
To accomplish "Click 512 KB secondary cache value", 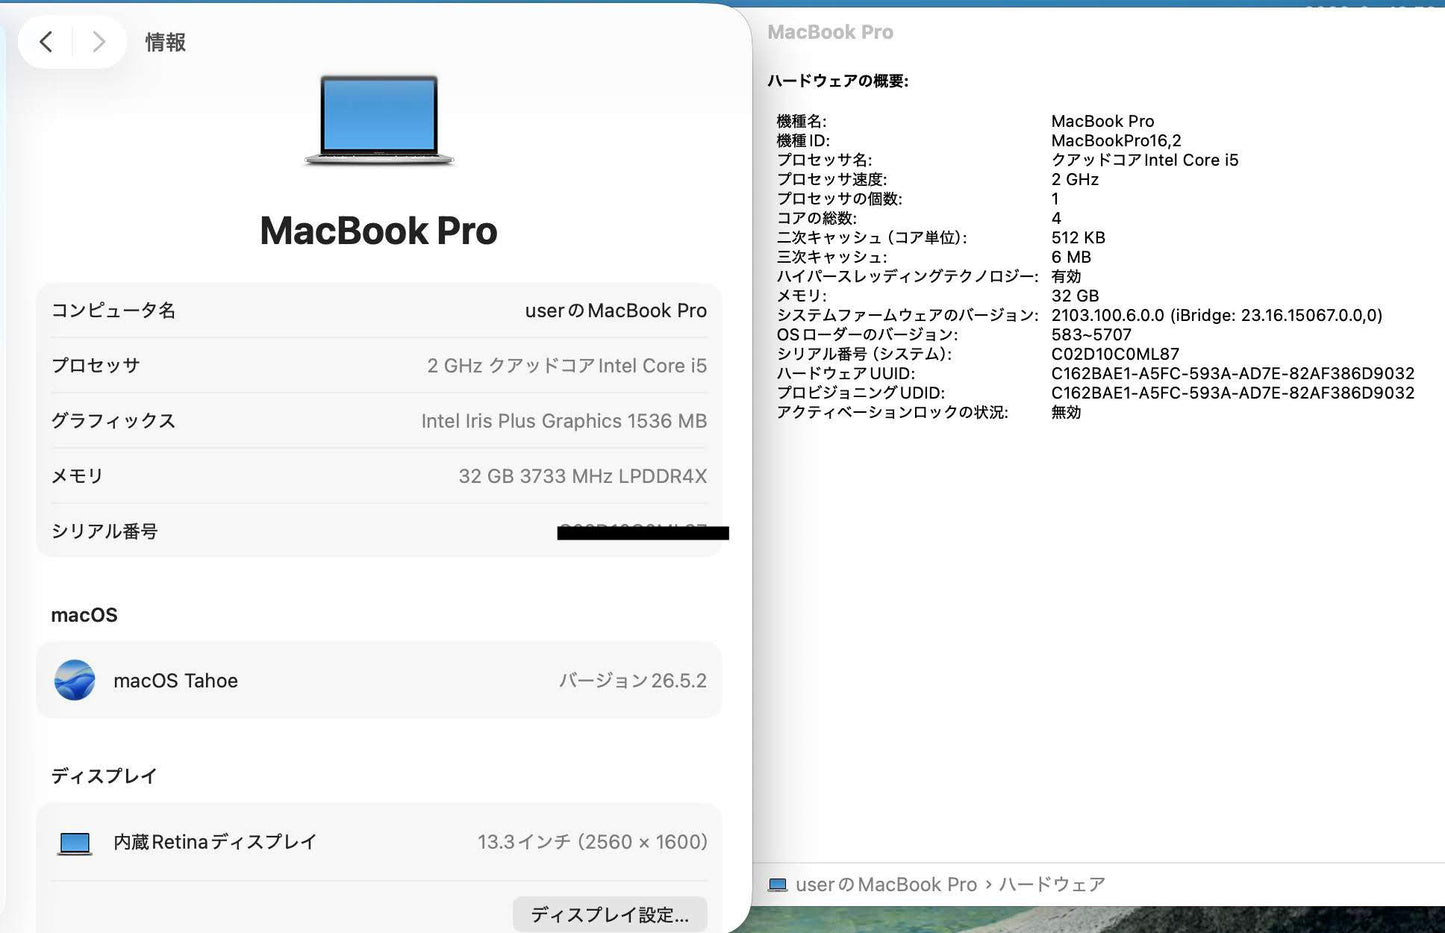I will click(x=1078, y=238).
